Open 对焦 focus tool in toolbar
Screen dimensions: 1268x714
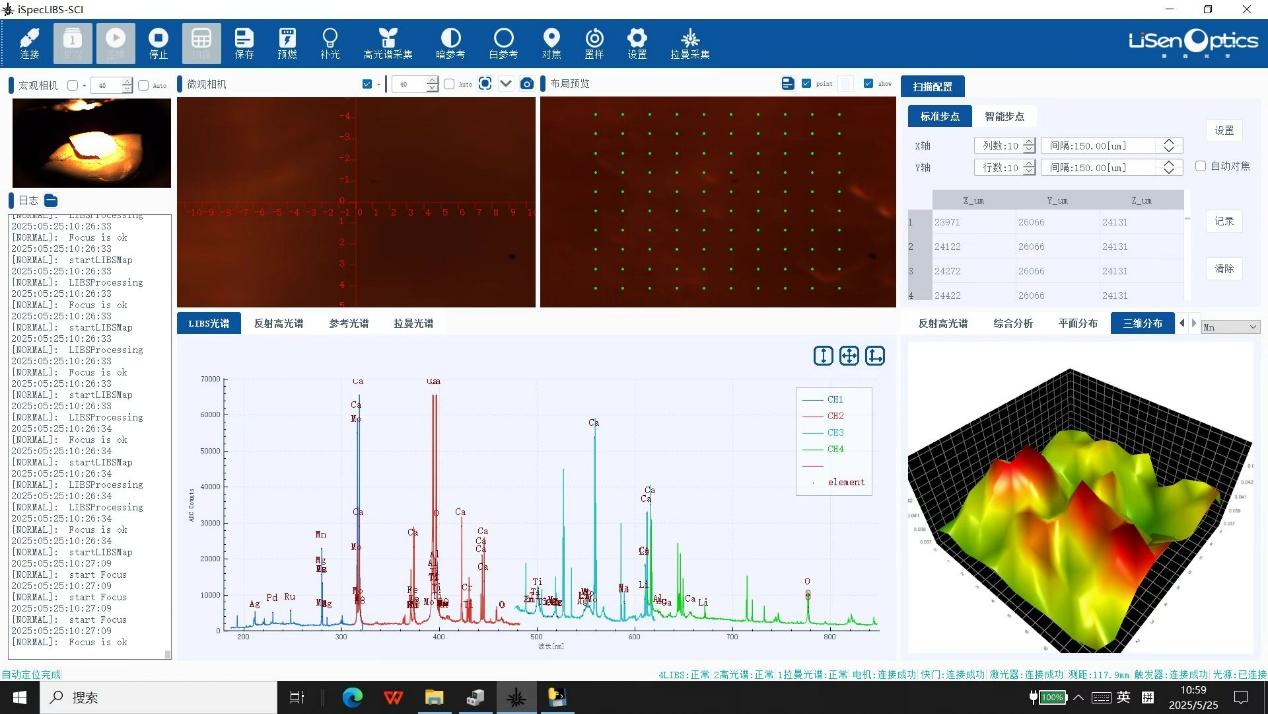[x=551, y=42]
